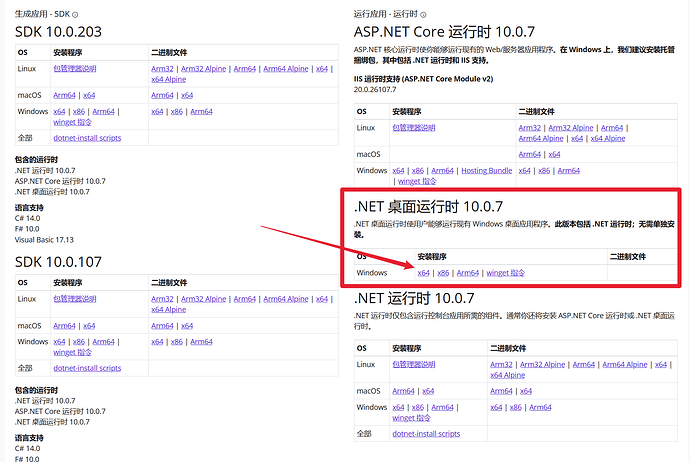
Task: Open .NET 运行时 10.0.7 dotnet-install scripts link
Action: (x=426, y=433)
